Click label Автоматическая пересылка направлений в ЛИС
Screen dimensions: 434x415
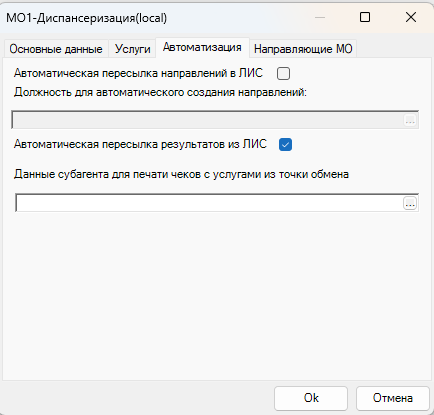(138, 73)
